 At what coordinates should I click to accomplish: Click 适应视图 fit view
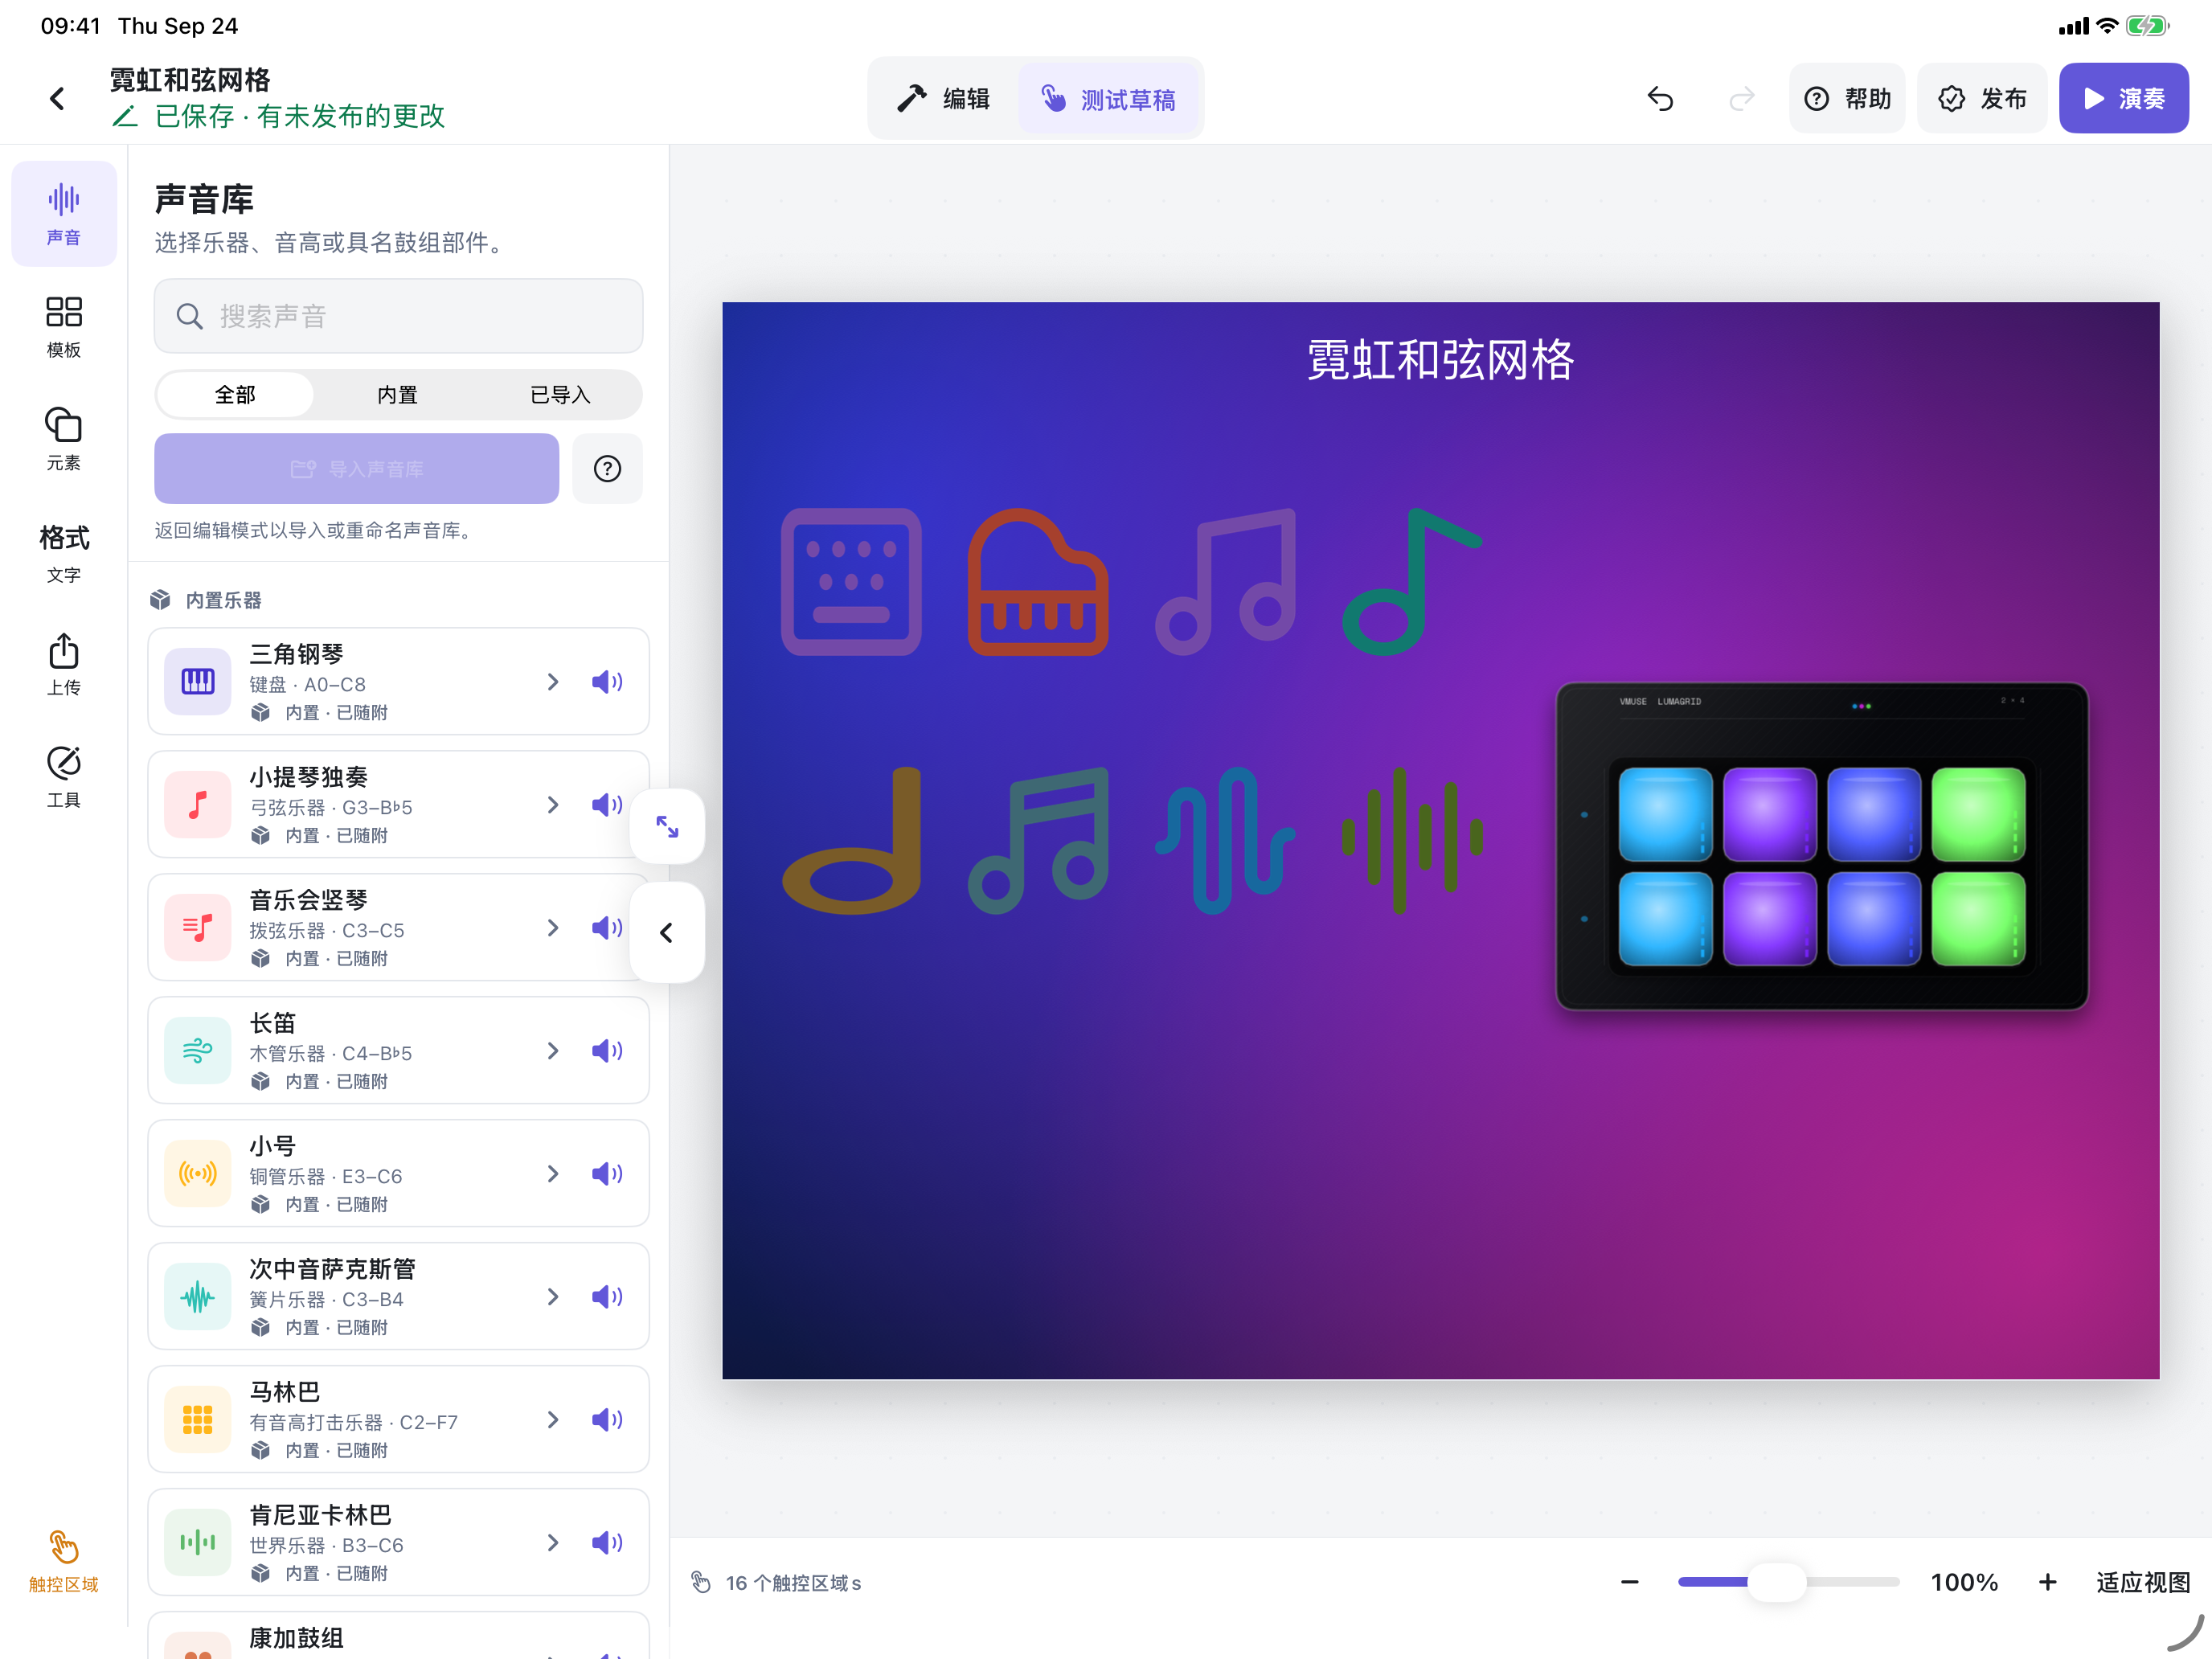[x=2142, y=1582]
